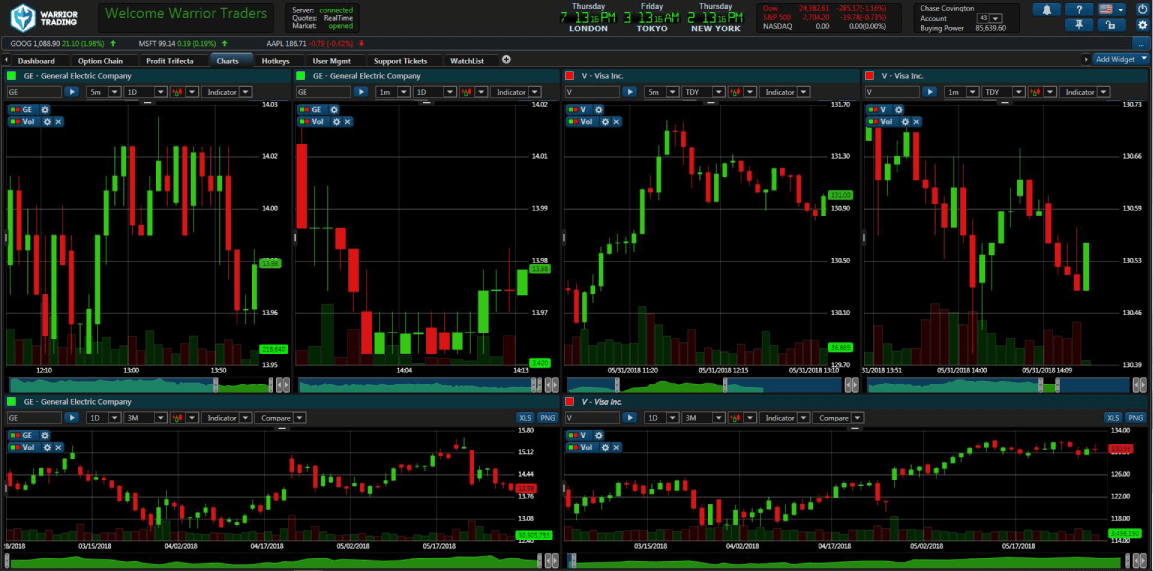Toggle the layout lock icon

coord(1111,25)
